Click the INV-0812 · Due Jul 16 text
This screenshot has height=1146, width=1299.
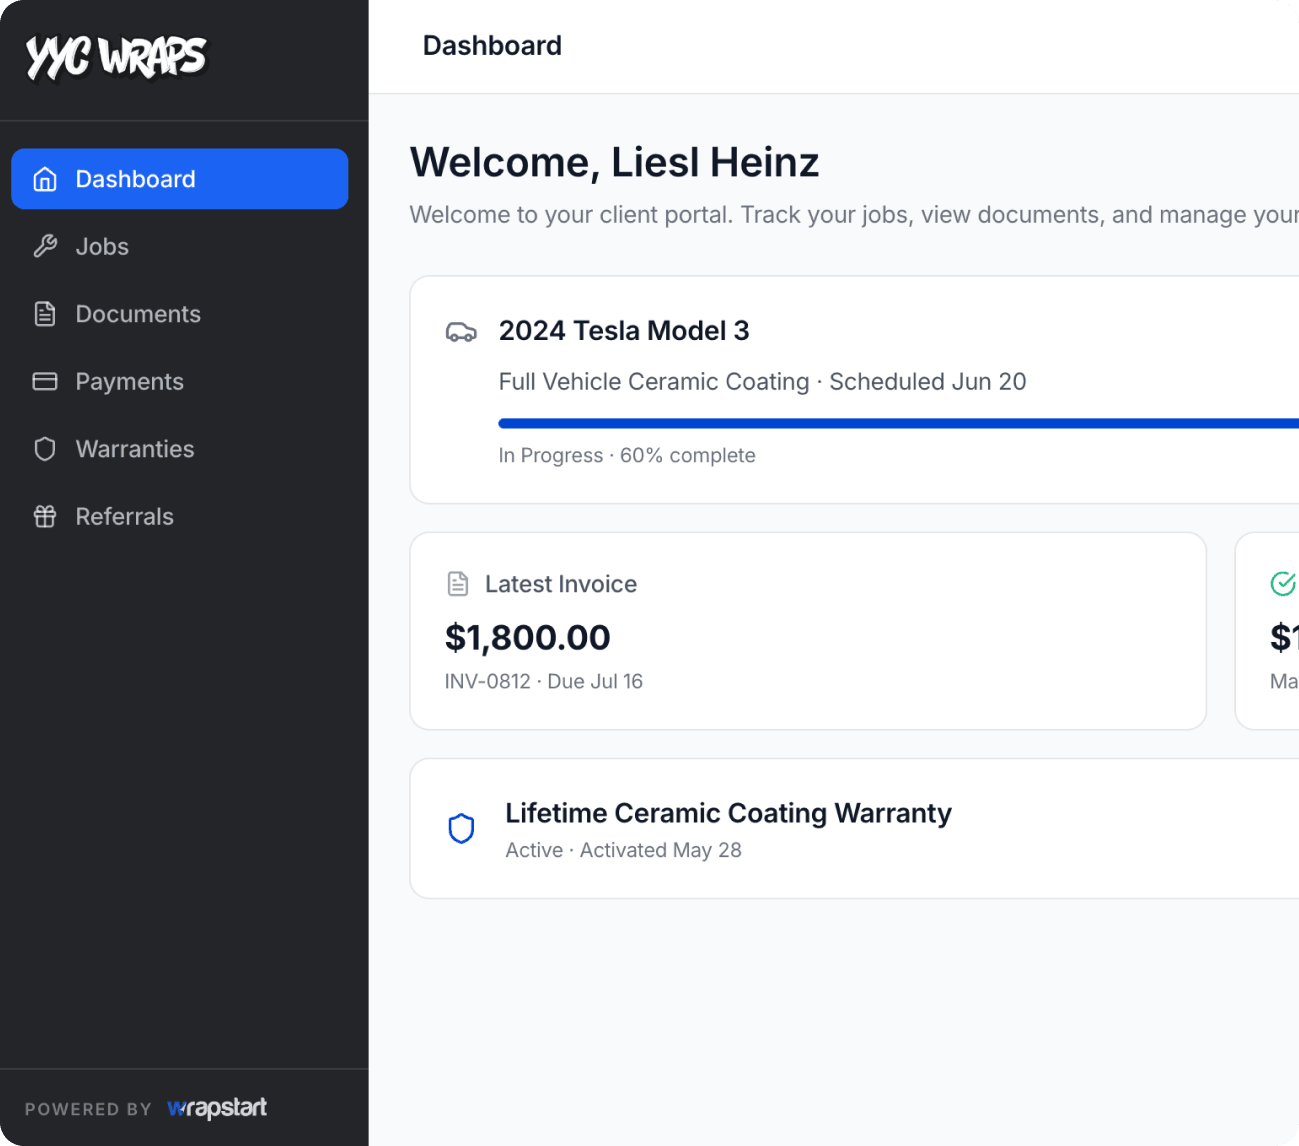pos(544,681)
